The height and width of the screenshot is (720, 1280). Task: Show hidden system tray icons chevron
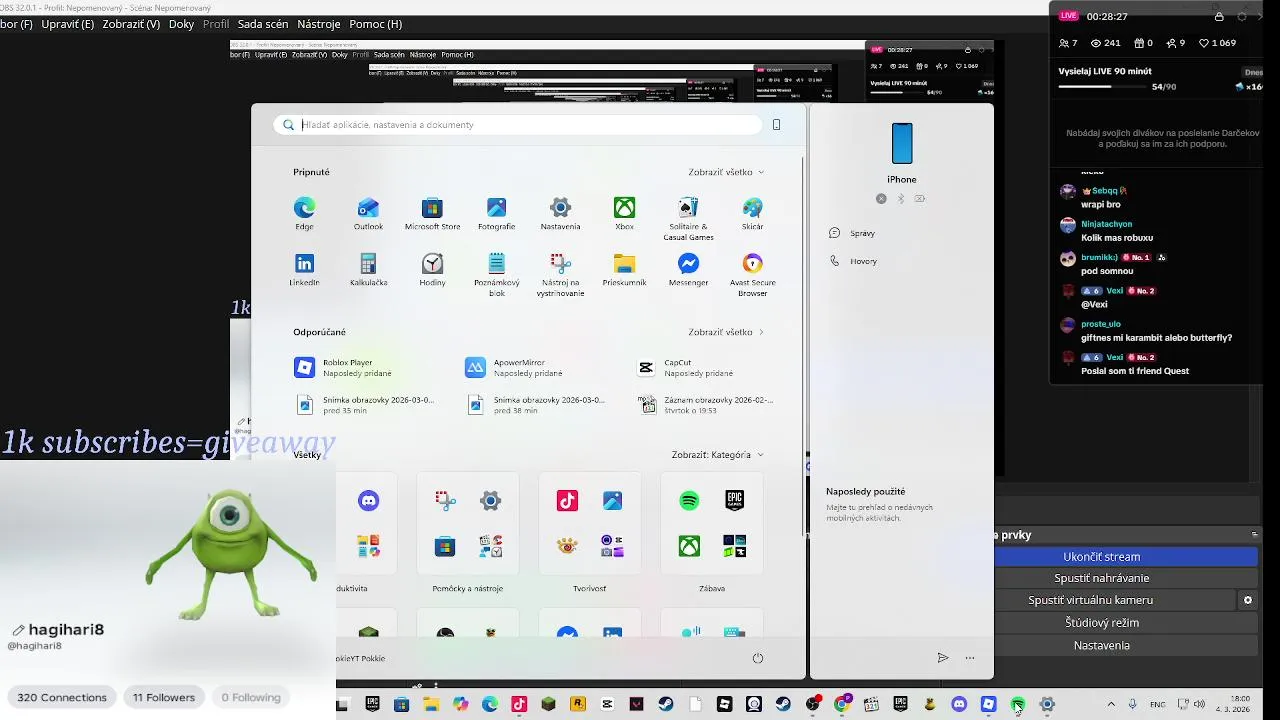[1110, 704]
